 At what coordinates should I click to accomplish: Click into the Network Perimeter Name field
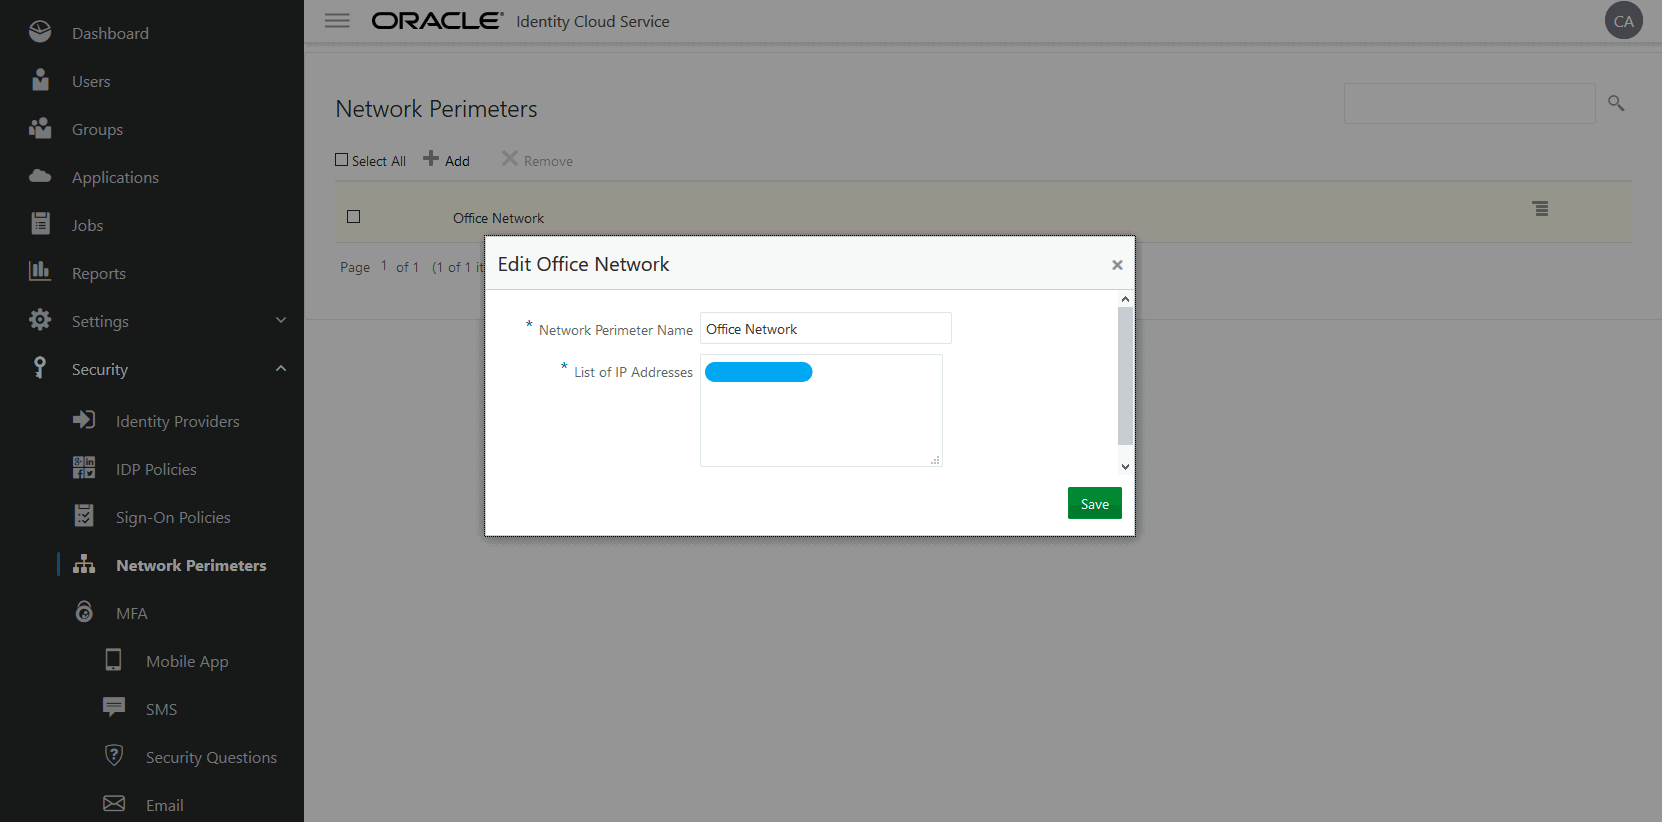point(825,329)
